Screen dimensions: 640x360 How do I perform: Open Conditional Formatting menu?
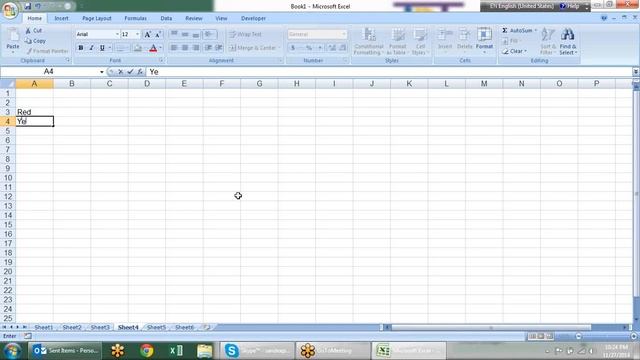coord(369,41)
